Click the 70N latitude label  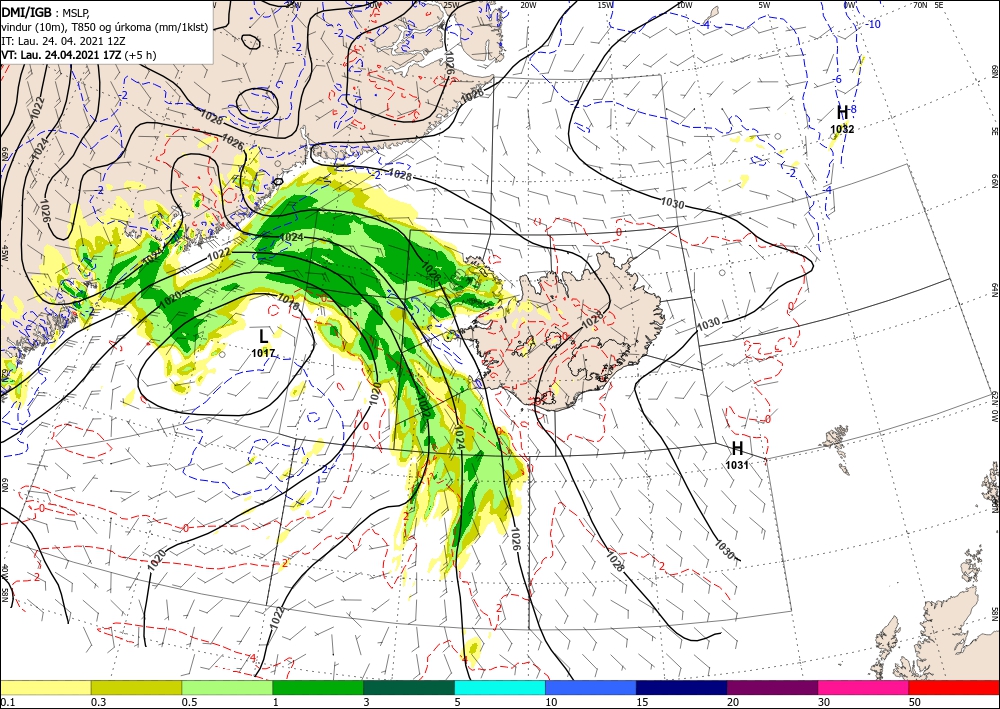point(920,5)
